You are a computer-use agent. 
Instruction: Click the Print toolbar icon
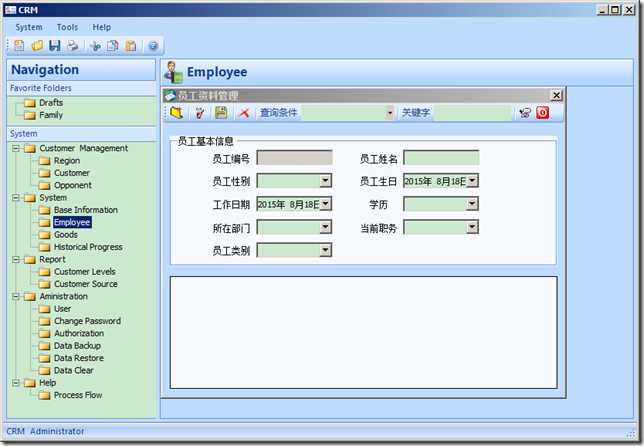(x=73, y=46)
